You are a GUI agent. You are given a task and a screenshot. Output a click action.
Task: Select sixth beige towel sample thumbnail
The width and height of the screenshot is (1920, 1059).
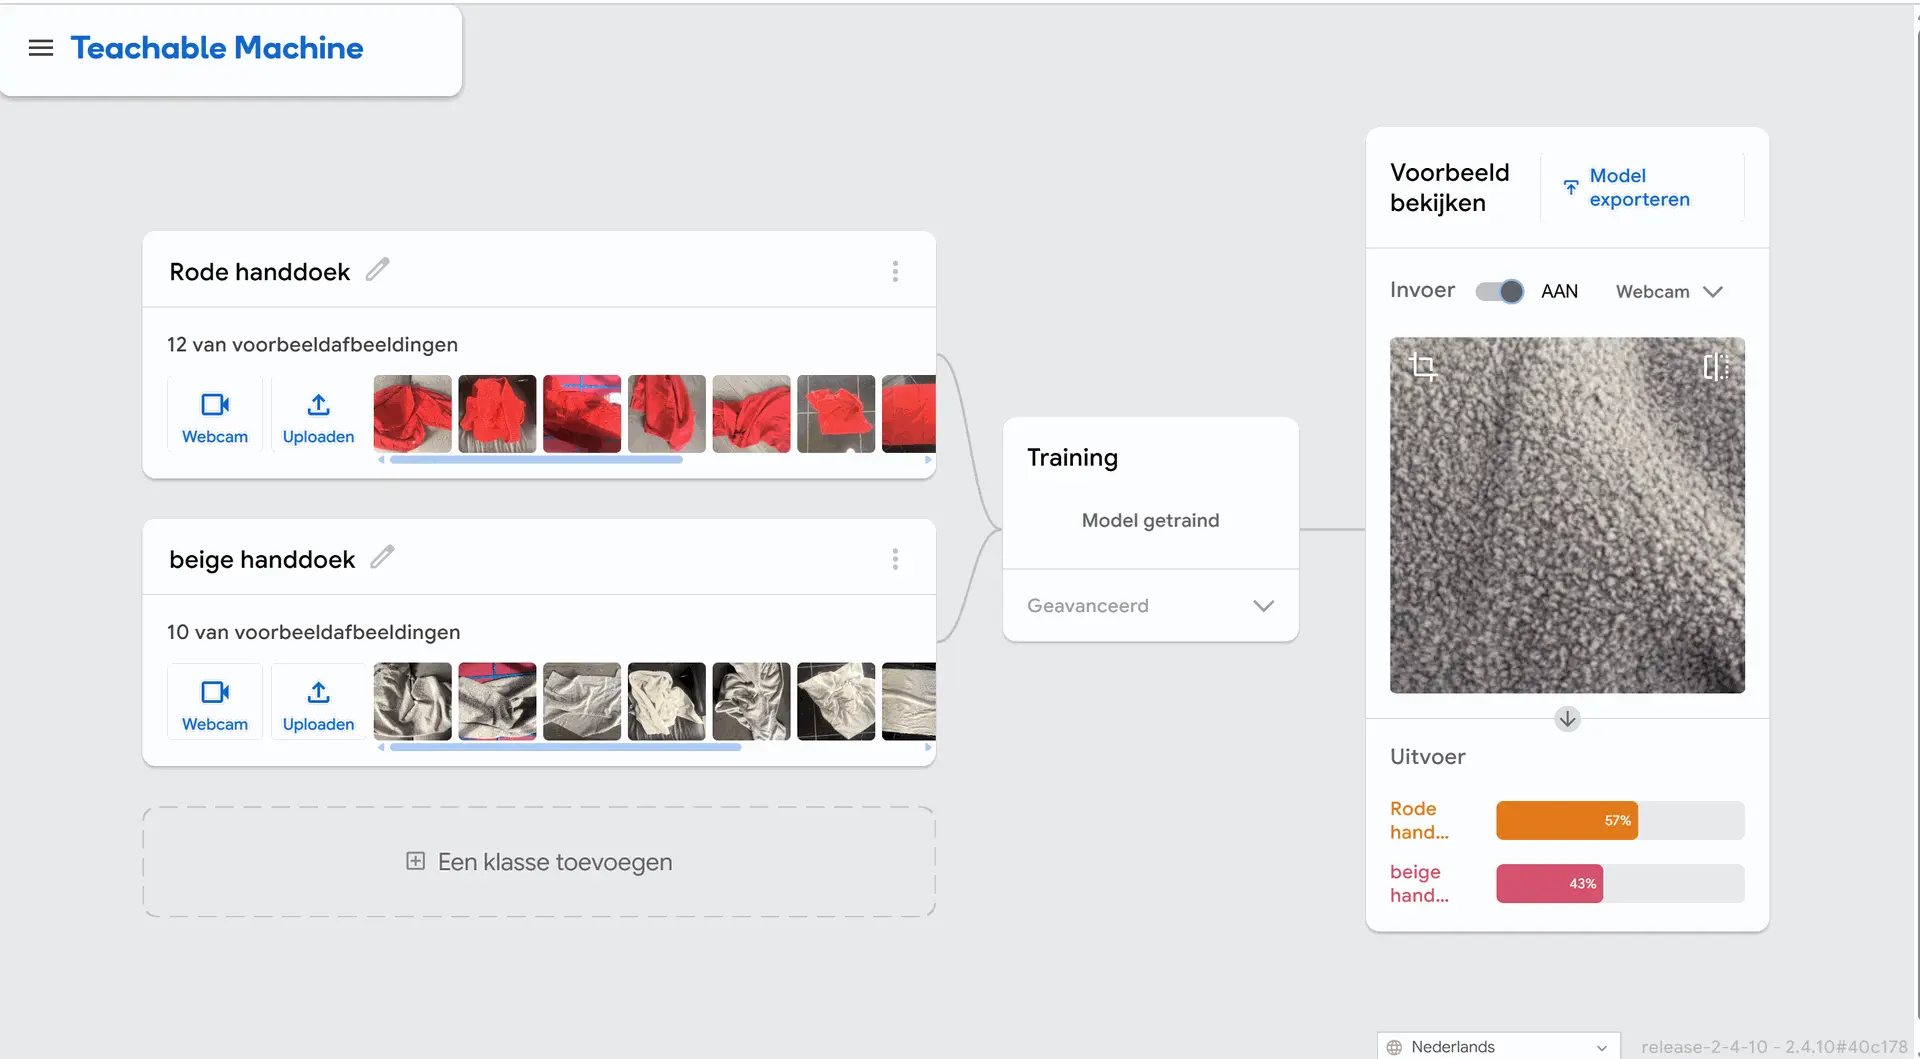836,701
